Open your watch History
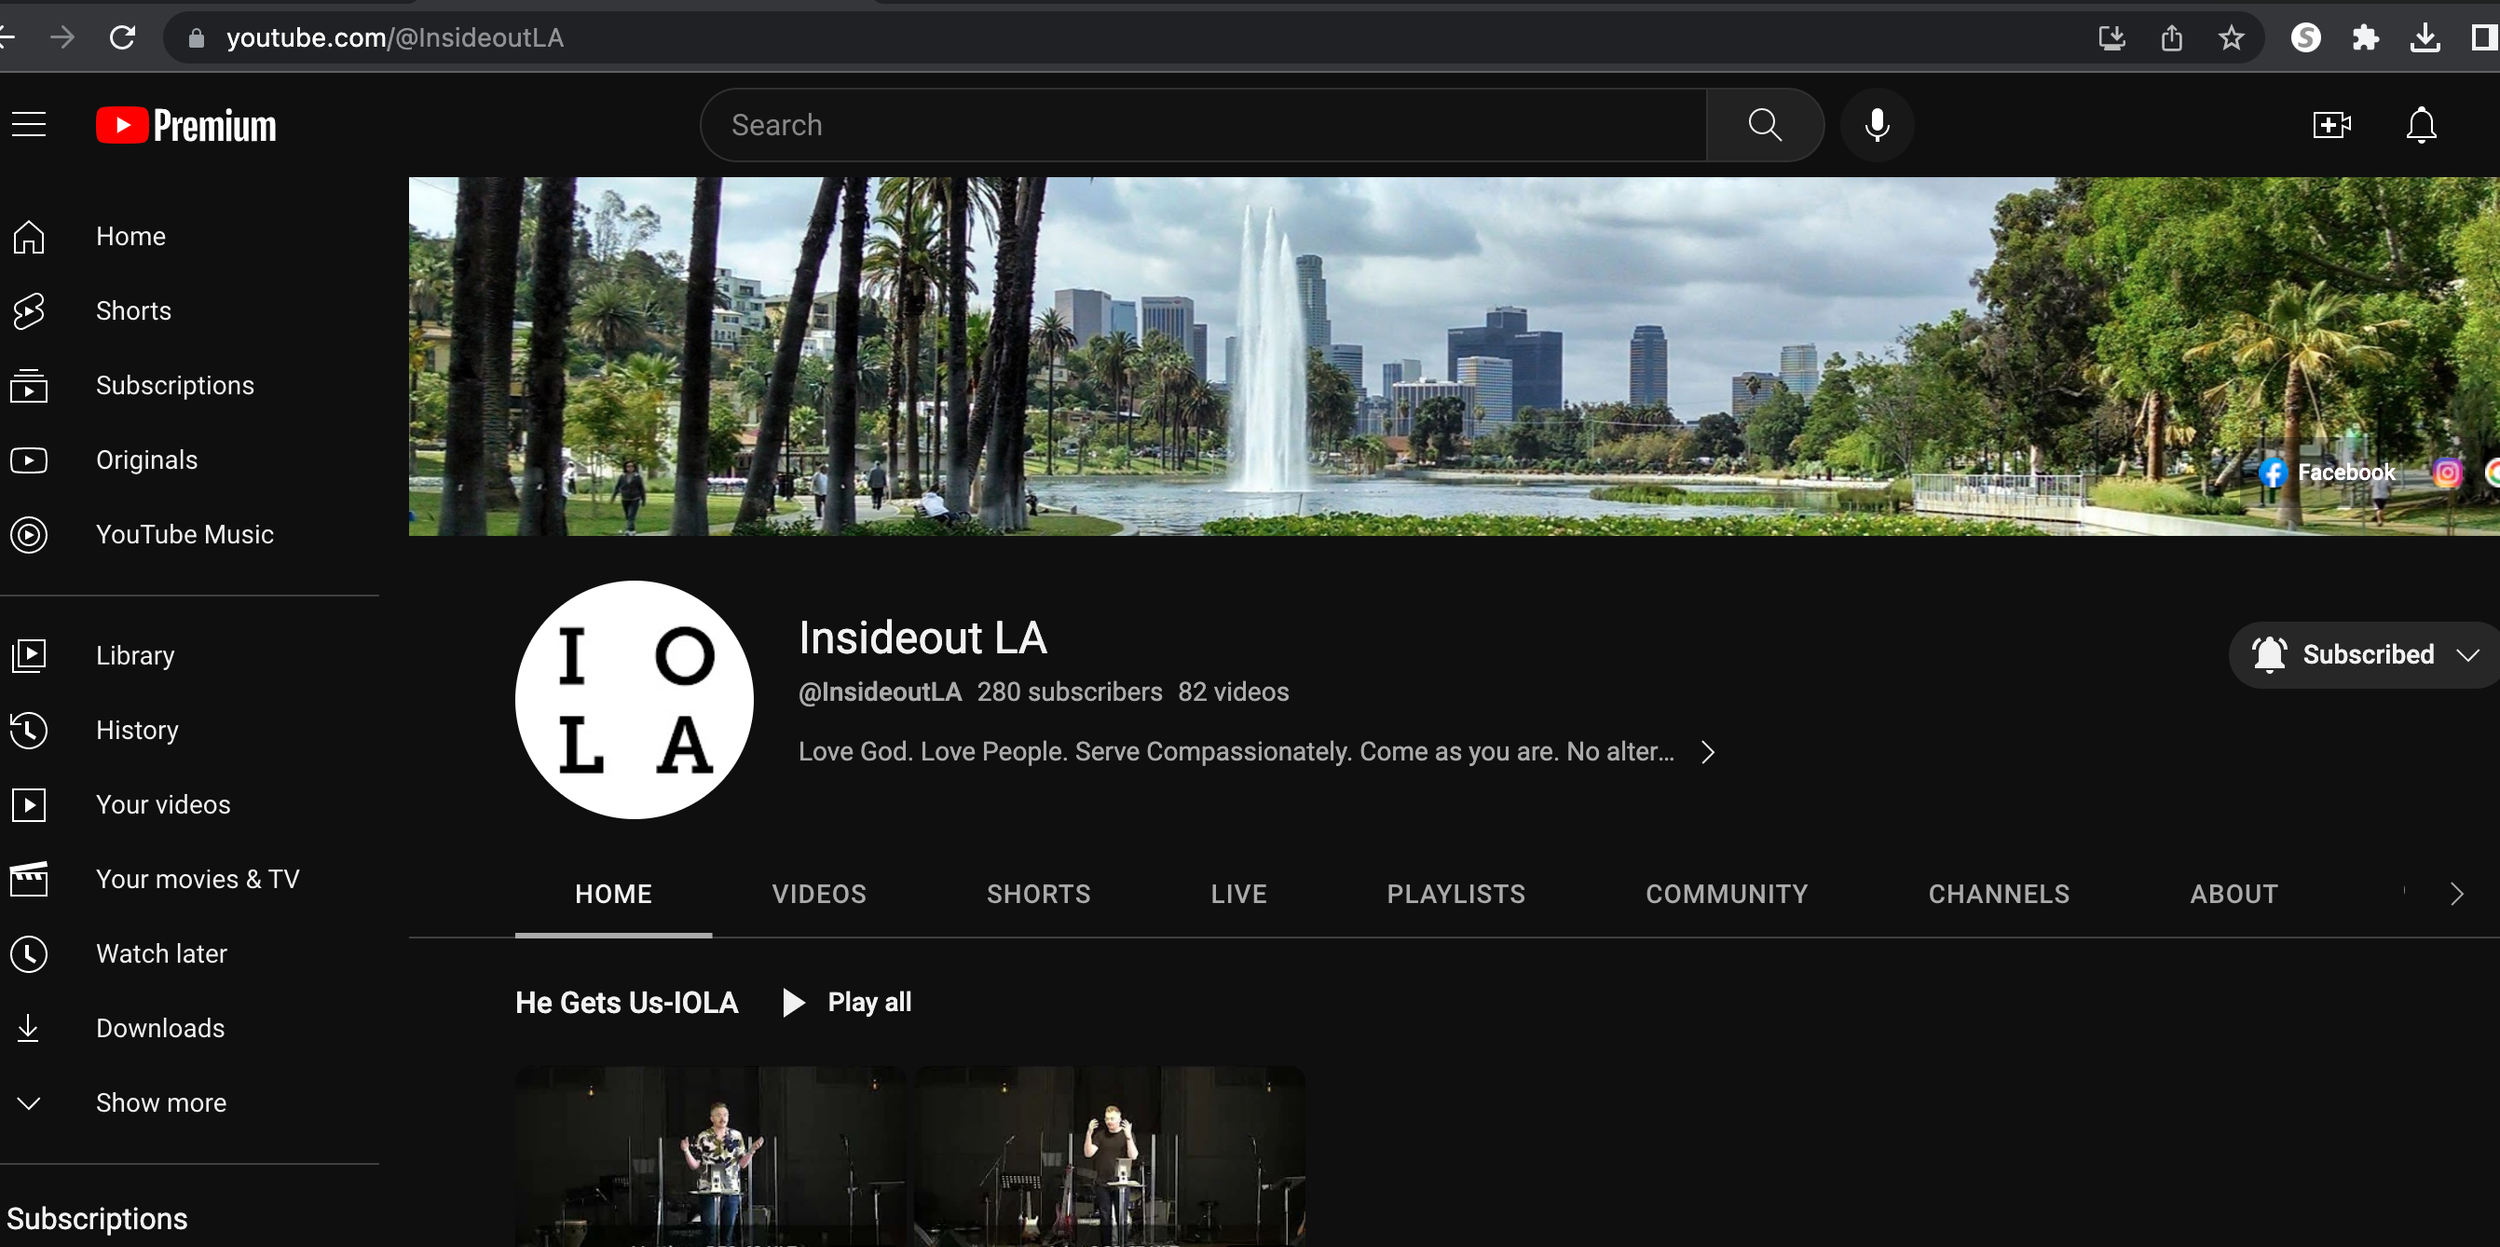Image resolution: width=2500 pixels, height=1247 pixels. tap(137, 729)
